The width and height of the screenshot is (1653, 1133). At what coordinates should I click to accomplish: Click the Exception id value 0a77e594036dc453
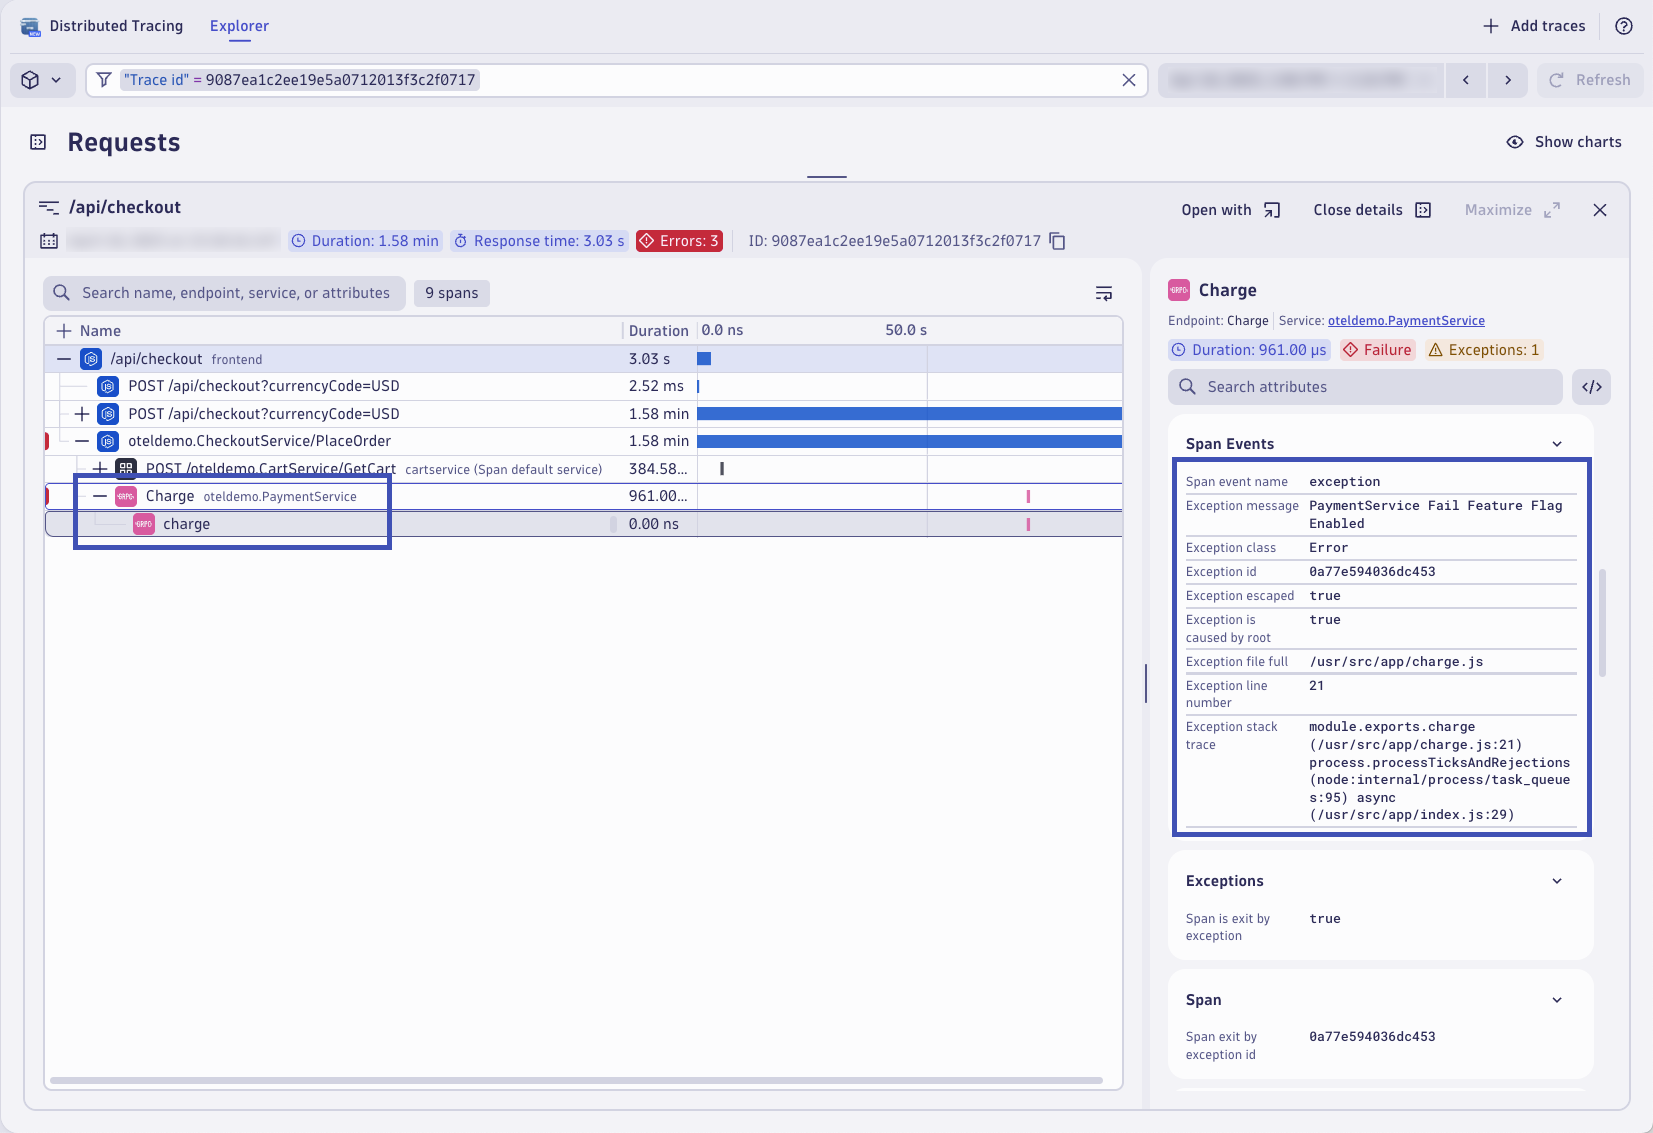(1372, 572)
